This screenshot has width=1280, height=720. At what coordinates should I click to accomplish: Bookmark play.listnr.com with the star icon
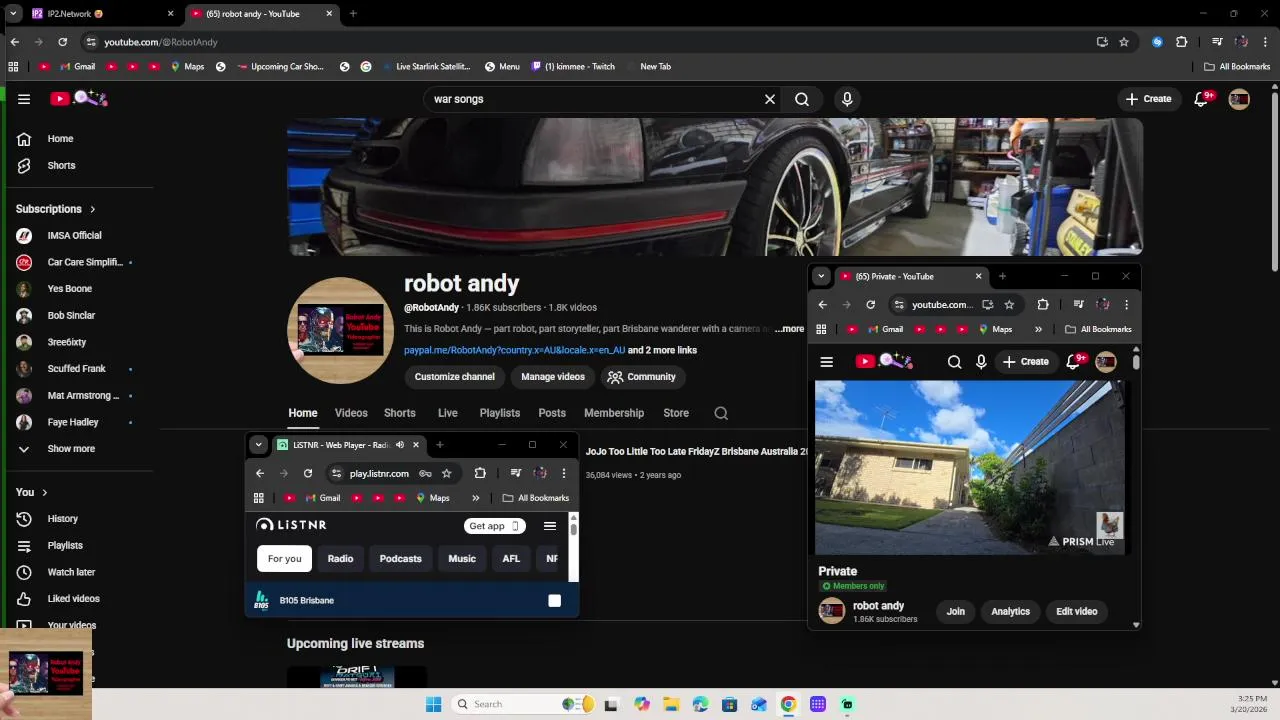[x=447, y=473]
